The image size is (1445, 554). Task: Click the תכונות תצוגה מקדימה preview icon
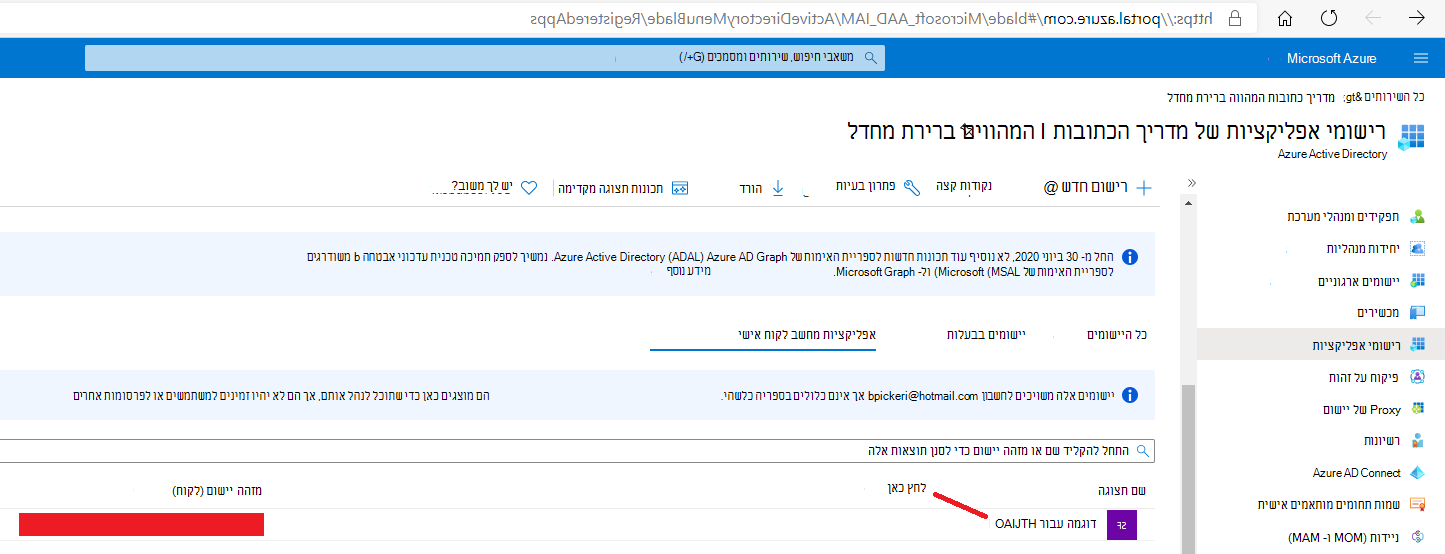[x=680, y=187]
